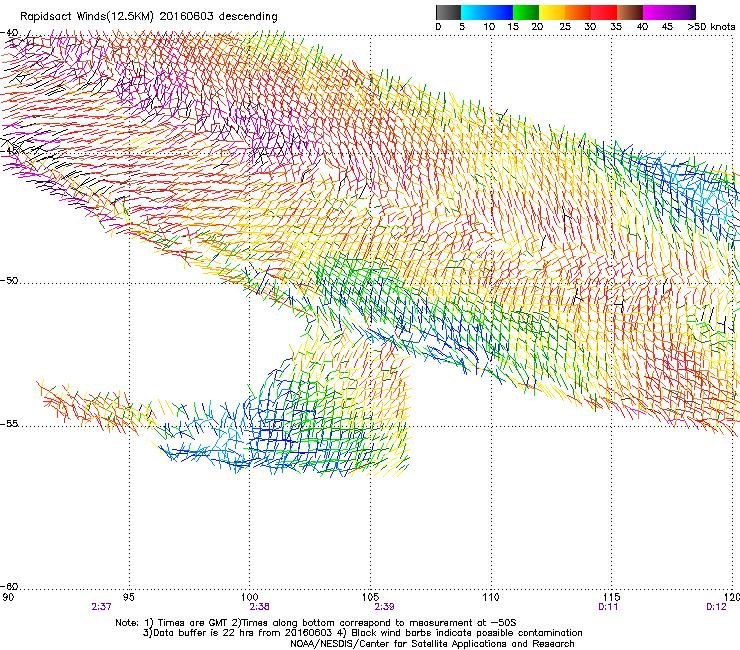
Task: Click the '2:37' swath time label
Action: 101,607
